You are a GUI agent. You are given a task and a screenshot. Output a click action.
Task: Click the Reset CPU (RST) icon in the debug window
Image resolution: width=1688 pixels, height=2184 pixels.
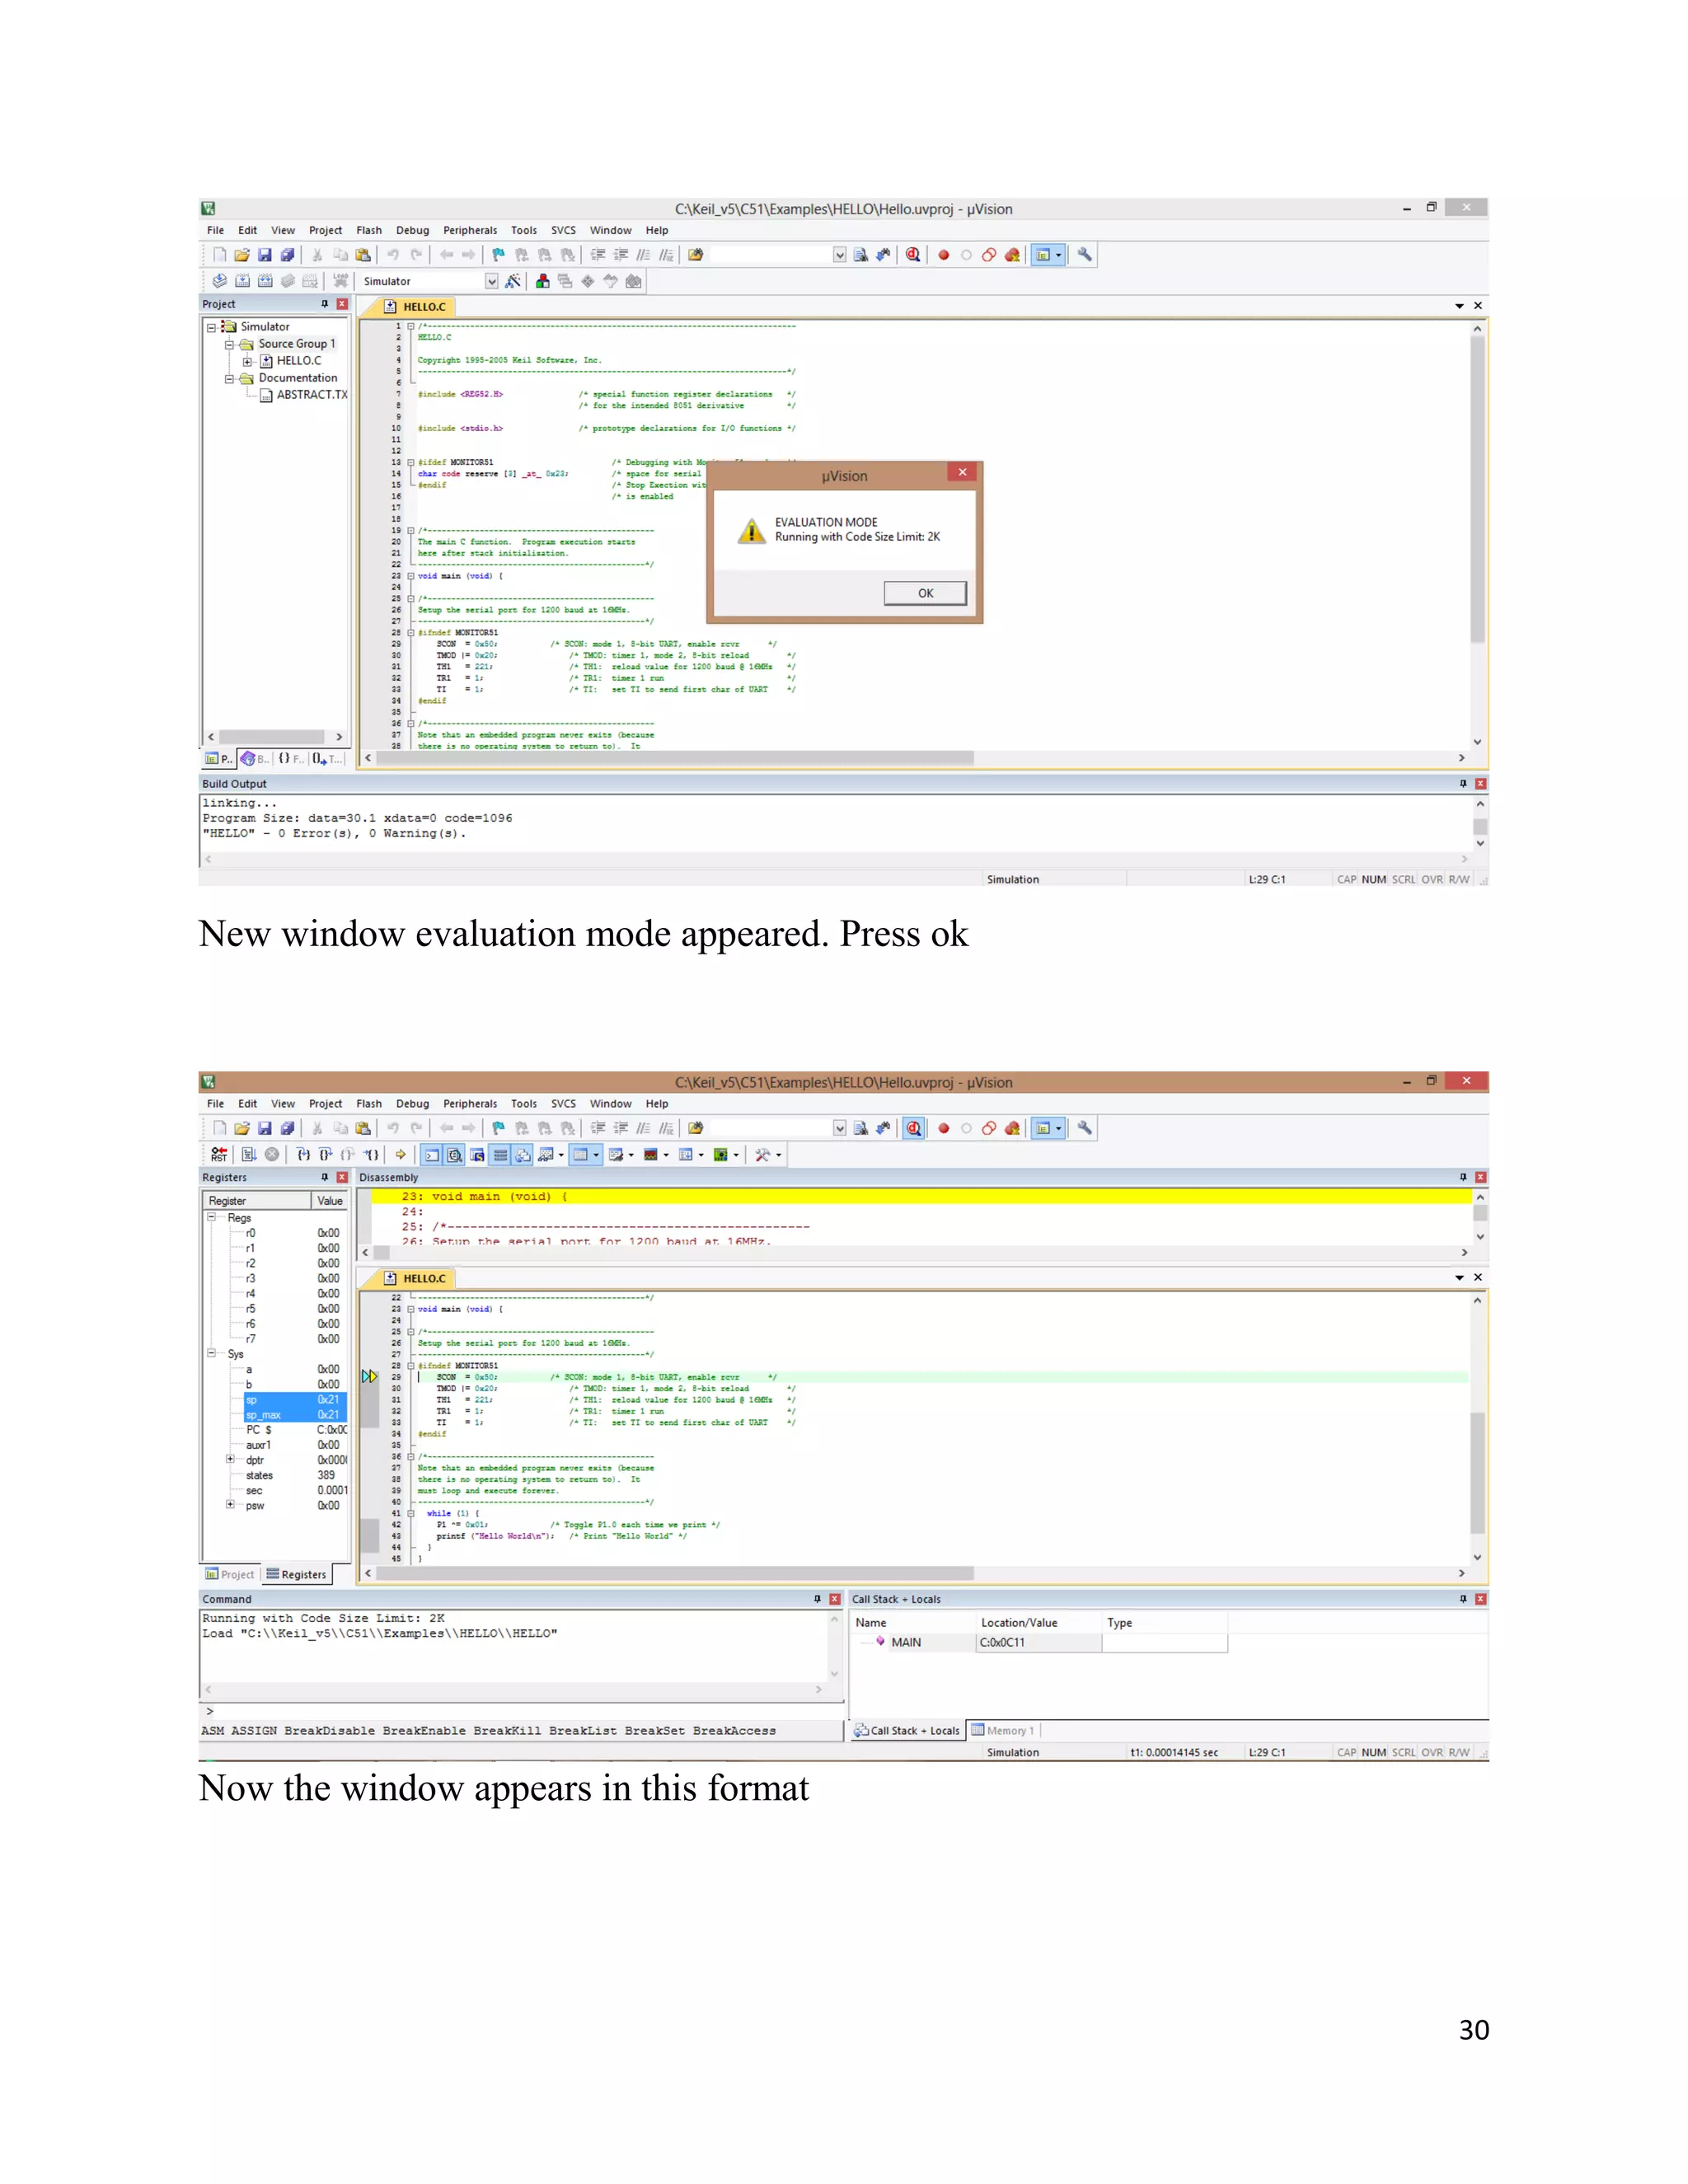point(219,1154)
